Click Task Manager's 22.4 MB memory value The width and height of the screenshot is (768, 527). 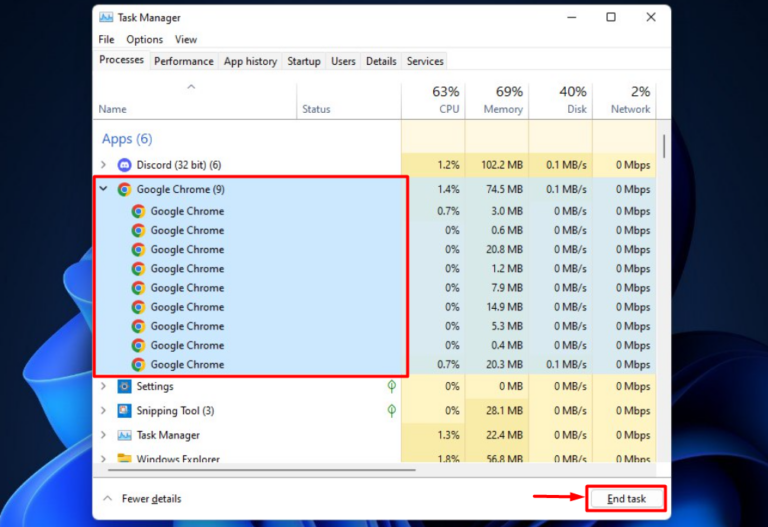coord(504,435)
